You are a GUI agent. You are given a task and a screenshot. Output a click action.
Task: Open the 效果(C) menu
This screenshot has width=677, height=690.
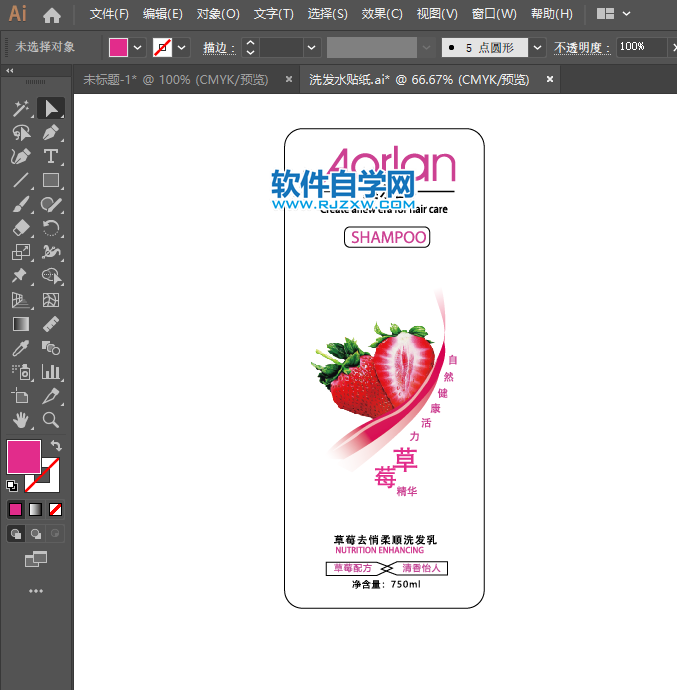381,14
